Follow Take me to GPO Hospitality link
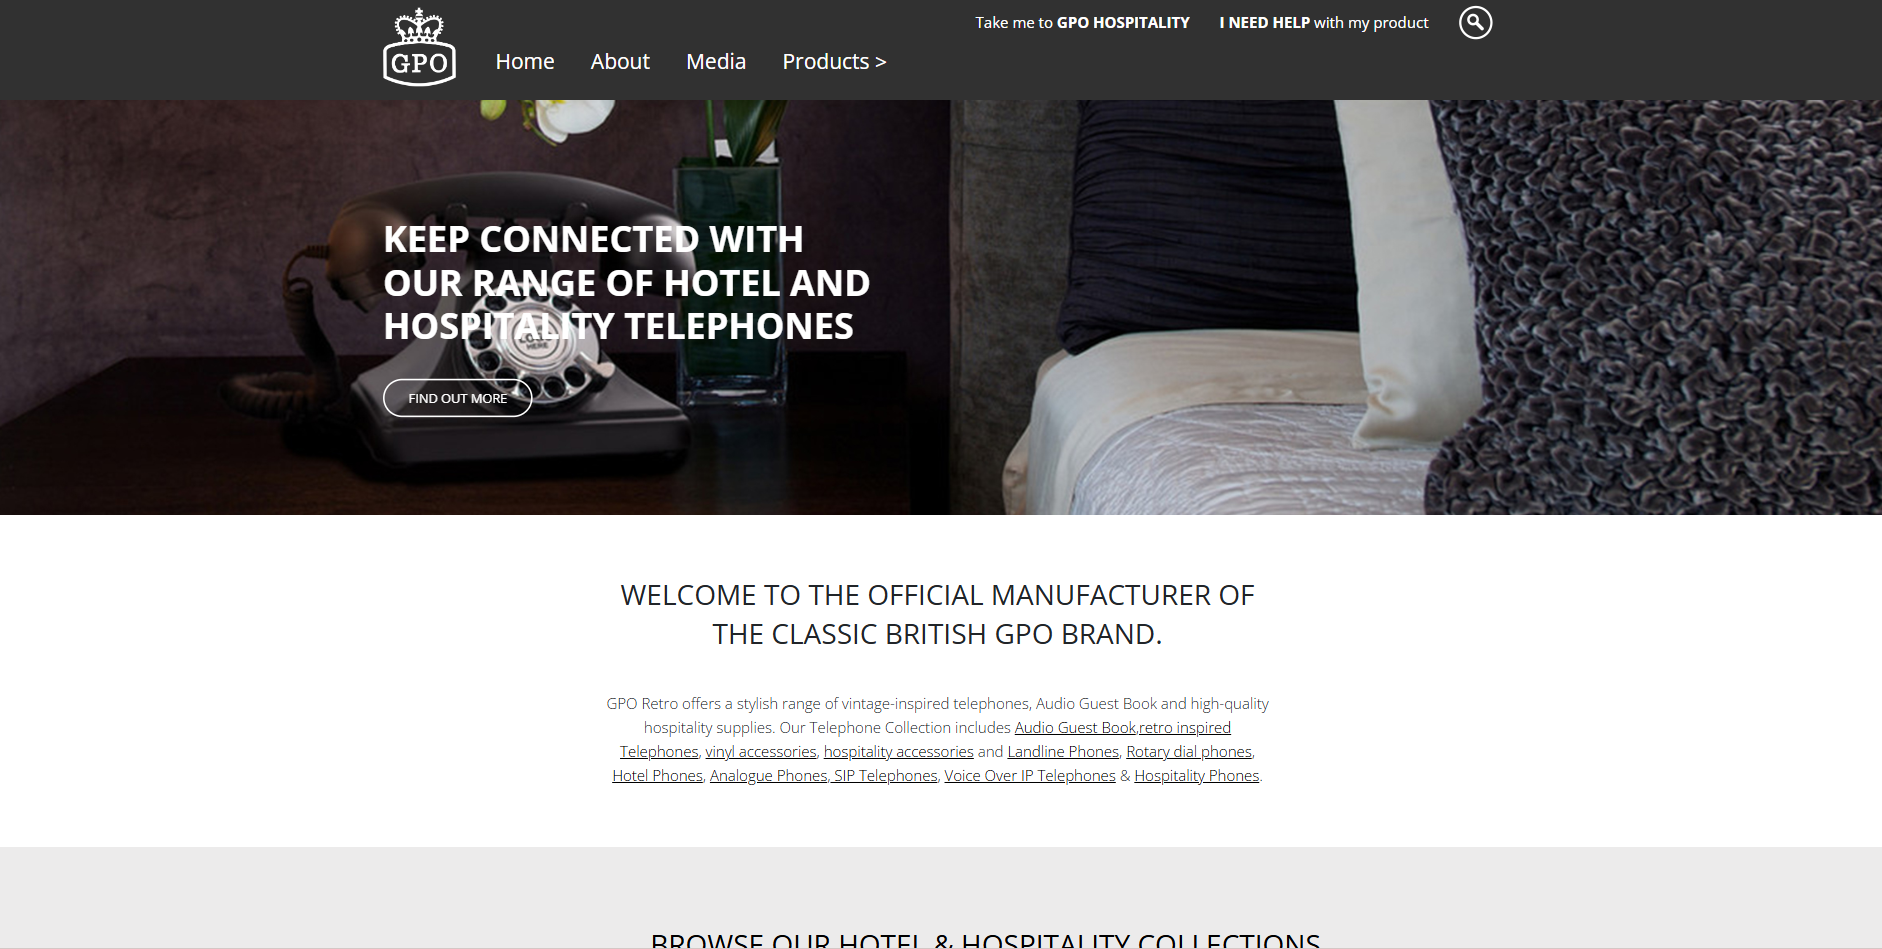The image size is (1882, 949). click(x=1082, y=22)
